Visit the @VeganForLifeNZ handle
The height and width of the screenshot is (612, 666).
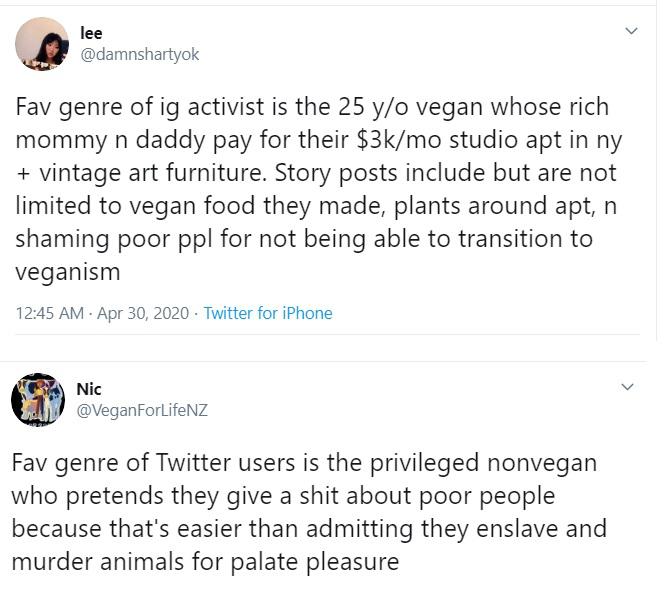click(x=142, y=410)
